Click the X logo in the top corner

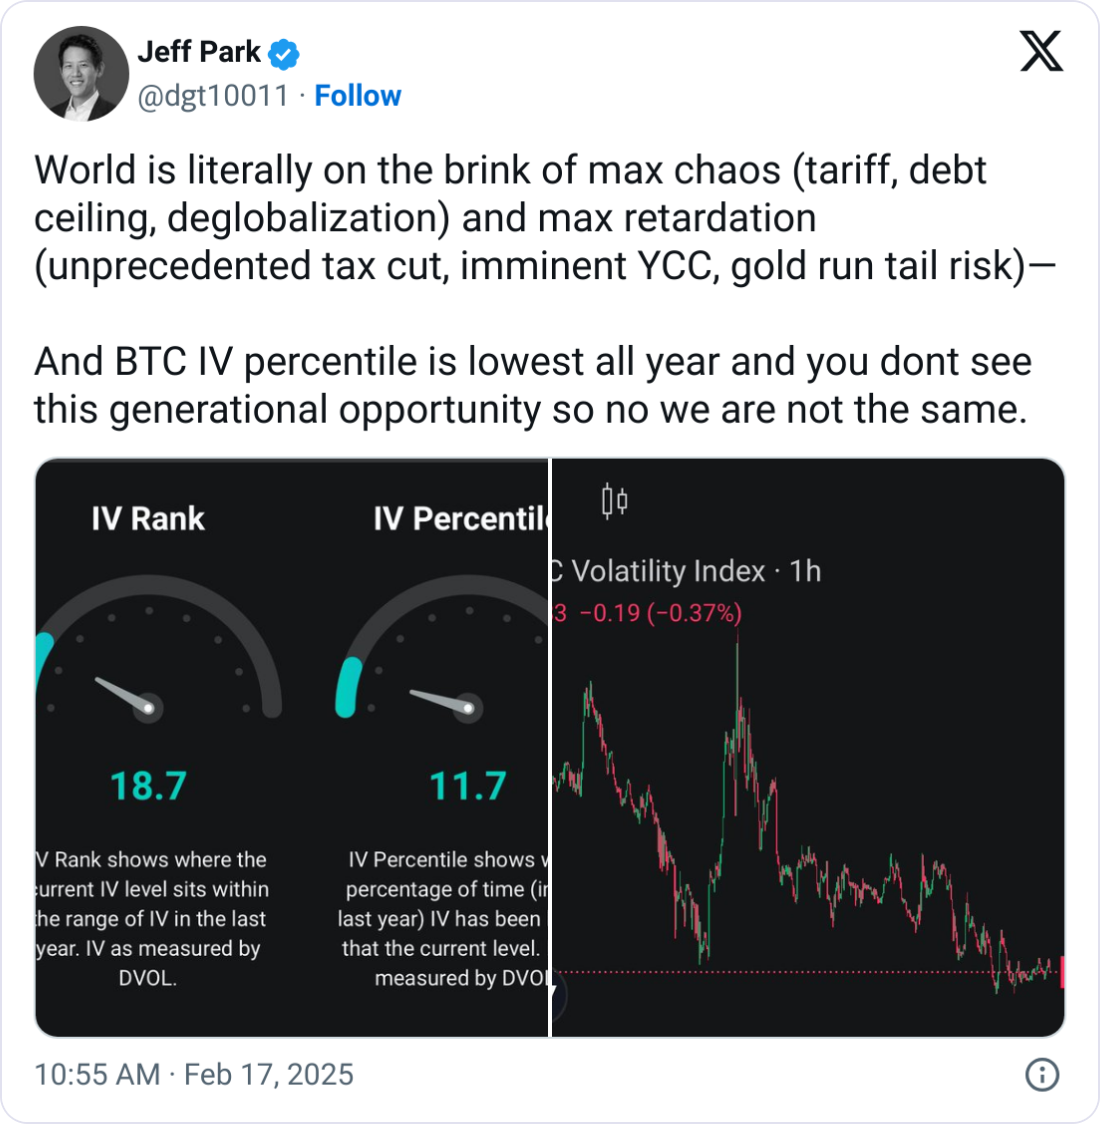[x=1041, y=49]
